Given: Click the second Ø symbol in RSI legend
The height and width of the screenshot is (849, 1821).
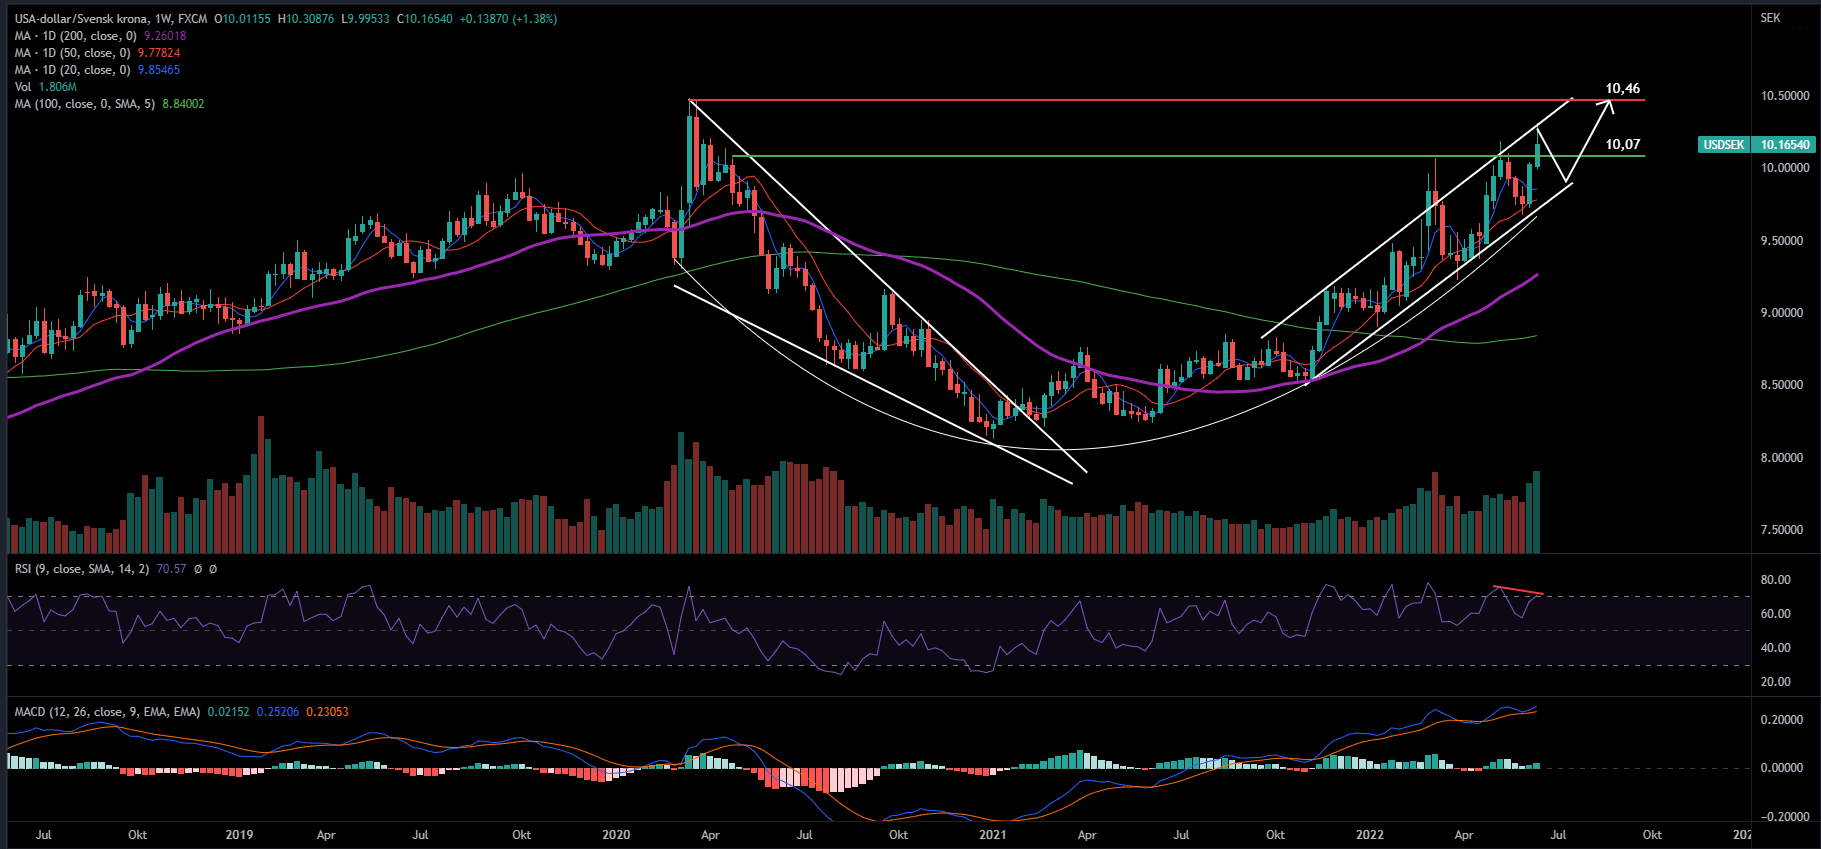Looking at the screenshot, I should [213, 569].
